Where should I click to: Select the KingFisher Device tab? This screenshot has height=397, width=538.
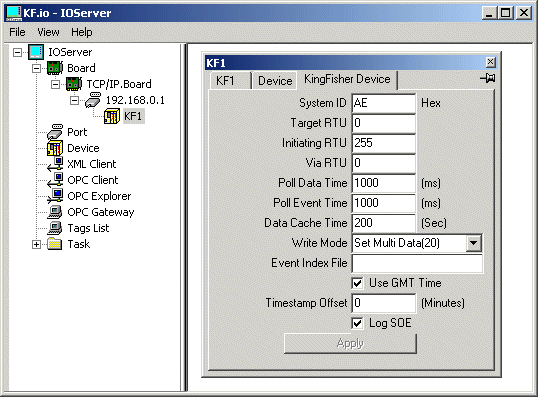point(347,79)
